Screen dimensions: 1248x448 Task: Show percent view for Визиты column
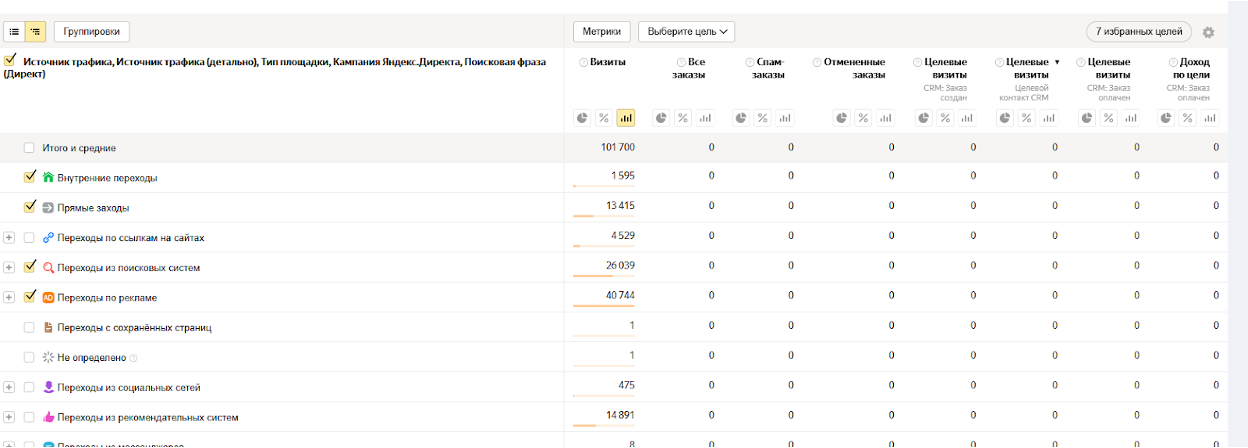tap(604, 118)
